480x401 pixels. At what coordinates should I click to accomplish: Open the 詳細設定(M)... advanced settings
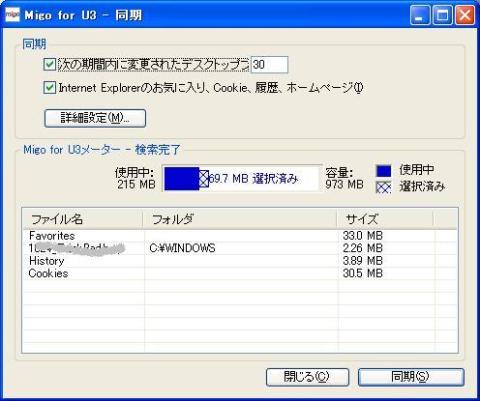point(95,118)
